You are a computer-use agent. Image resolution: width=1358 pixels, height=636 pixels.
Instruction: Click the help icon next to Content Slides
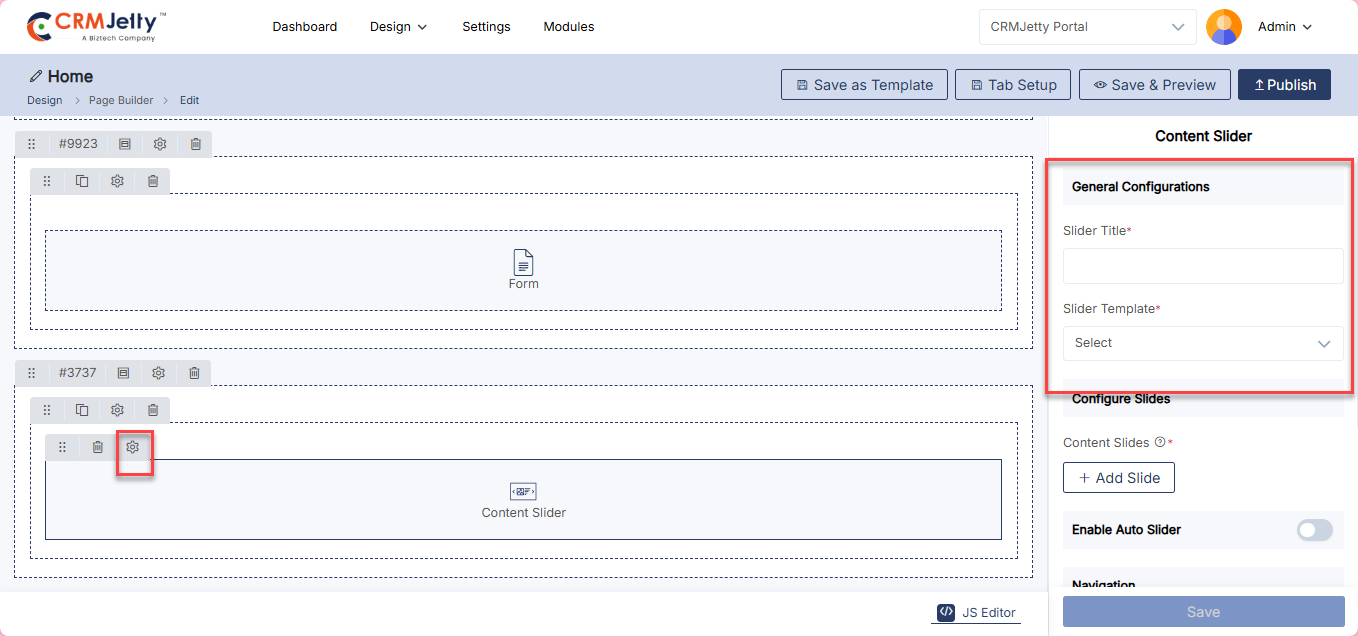click(1160, 442)
